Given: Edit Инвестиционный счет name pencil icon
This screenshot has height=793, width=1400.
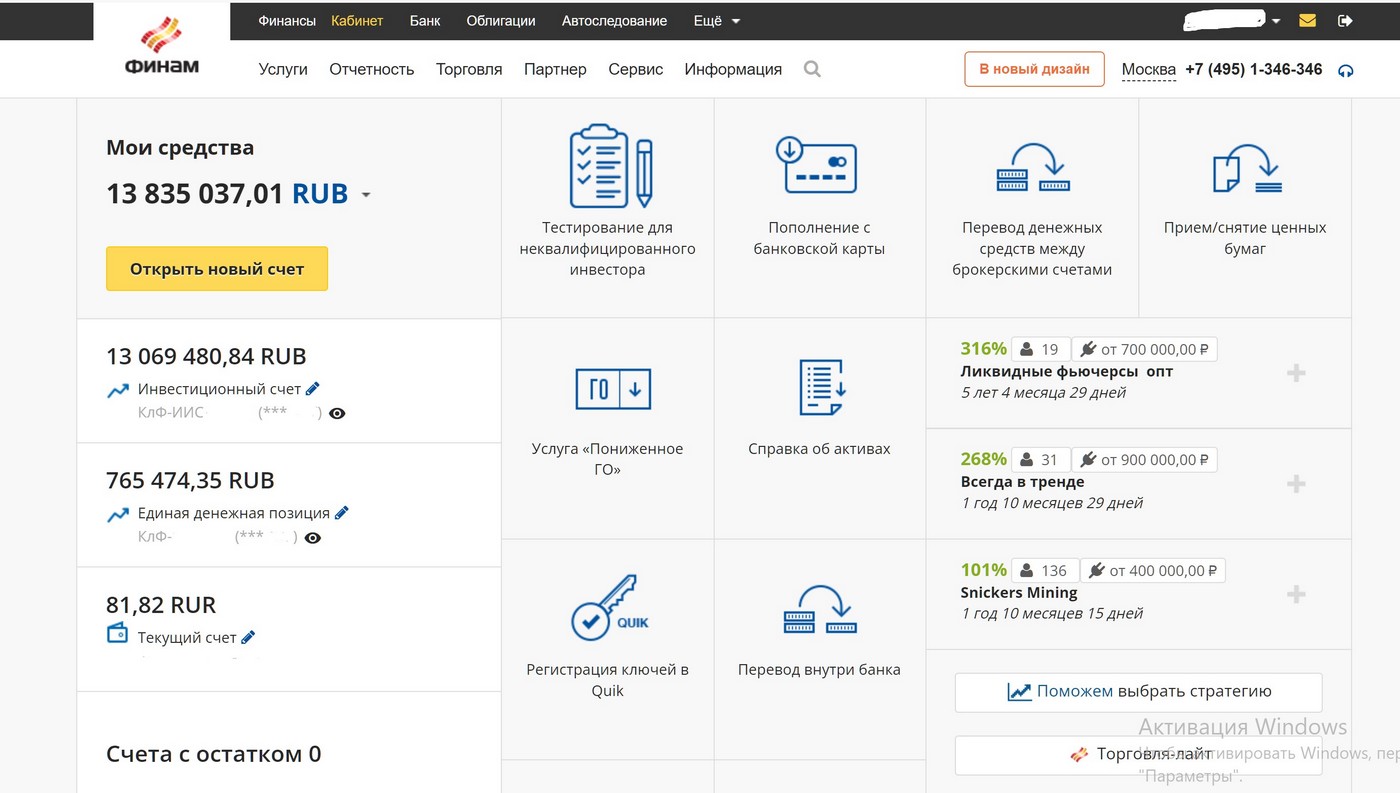Looking at the screenshot, I should (x=313, y=388).
